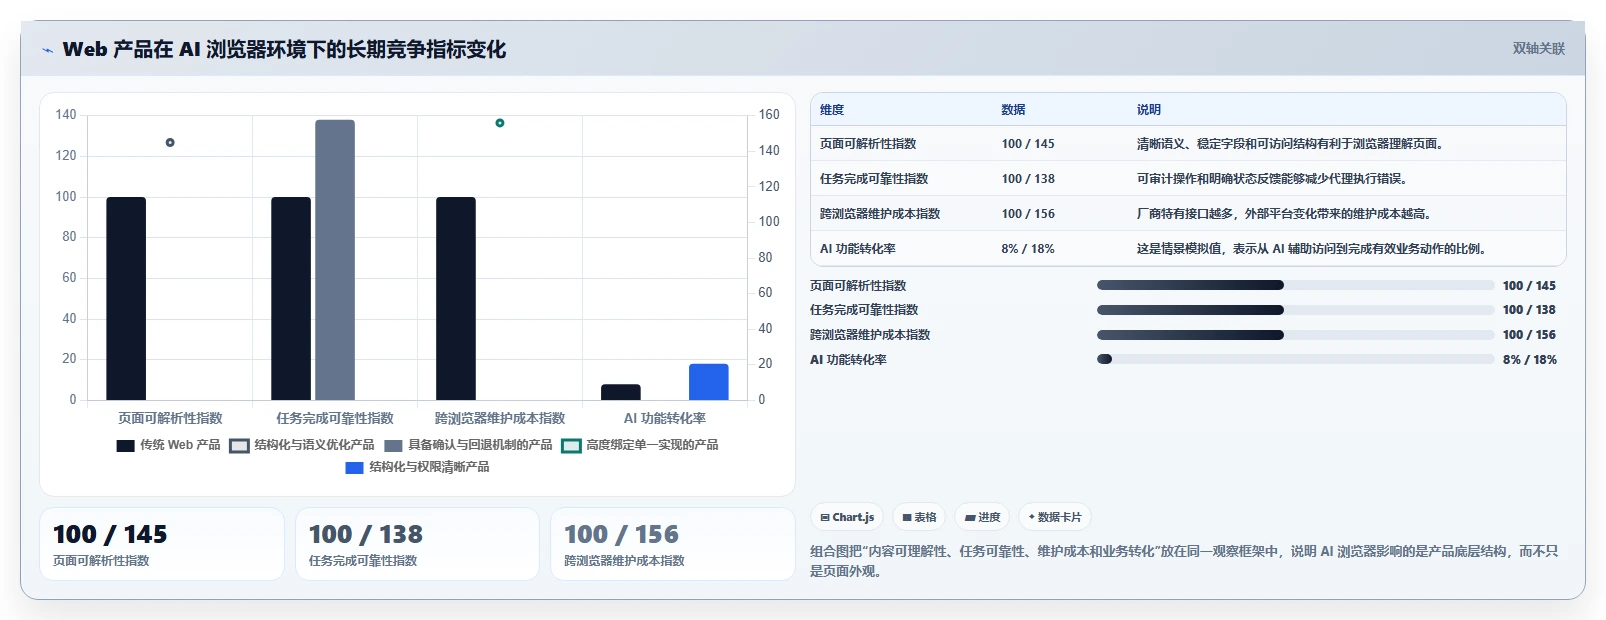Viewport: 1606px width, 620px height.
Task: Click the 页面可解析性指数 progress bar
Action: 1295,285
